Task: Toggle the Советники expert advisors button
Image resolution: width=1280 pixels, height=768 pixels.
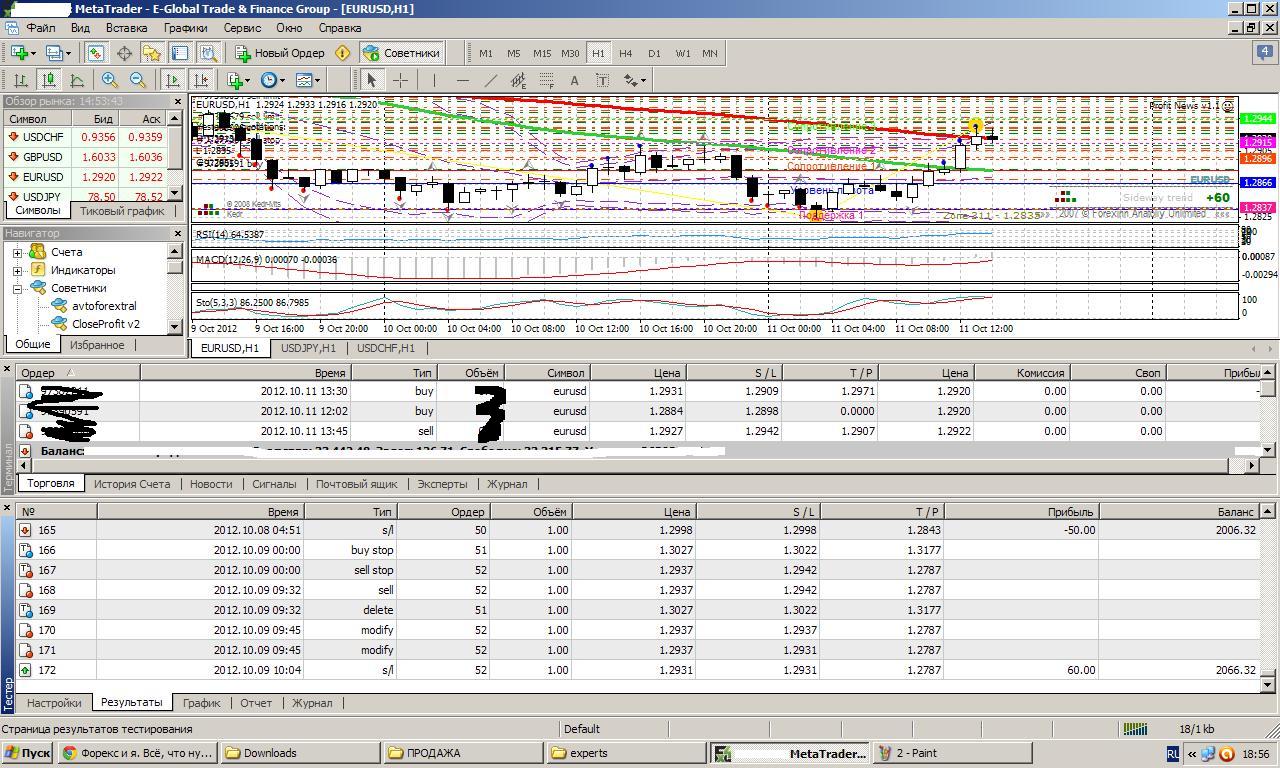Action: click(x=401, y=53)
